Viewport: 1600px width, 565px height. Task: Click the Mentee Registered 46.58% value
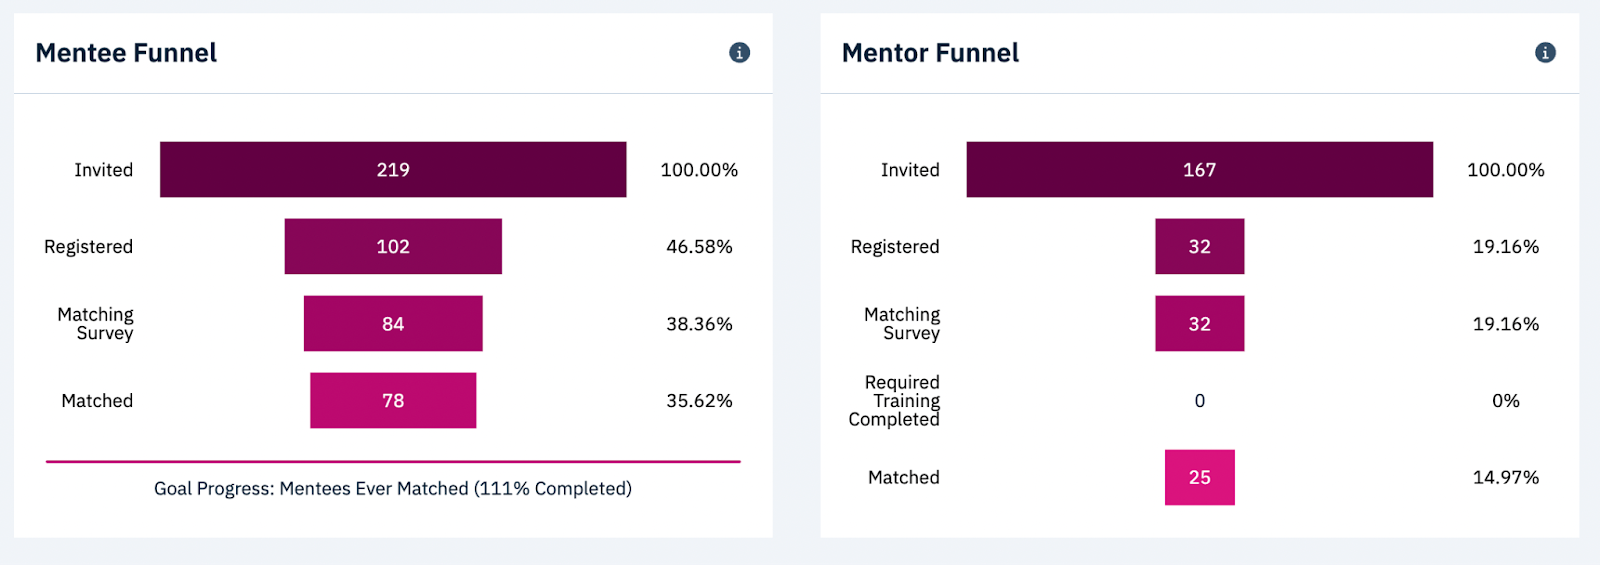pos(699,247)
